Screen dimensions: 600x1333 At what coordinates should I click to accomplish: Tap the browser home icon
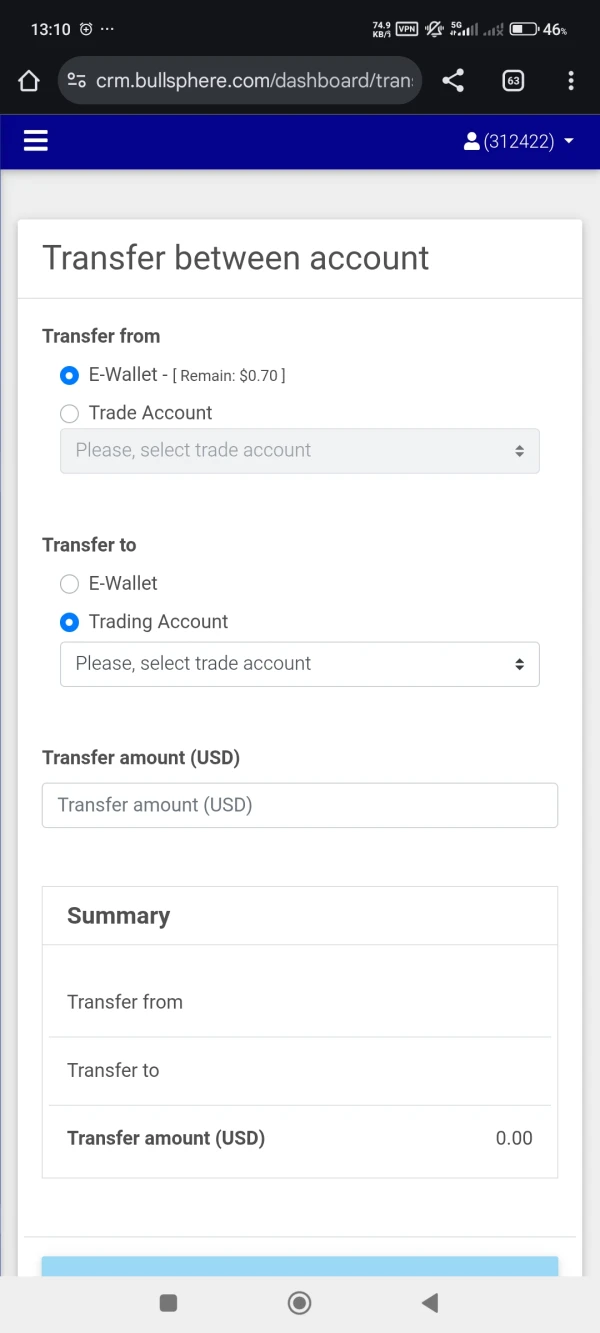[x=28, y=81]
